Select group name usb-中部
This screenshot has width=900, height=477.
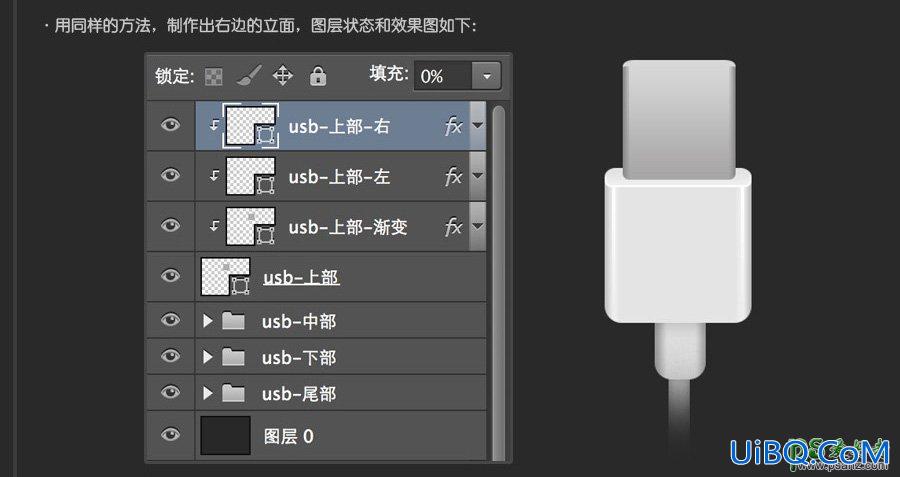point(299,321)
